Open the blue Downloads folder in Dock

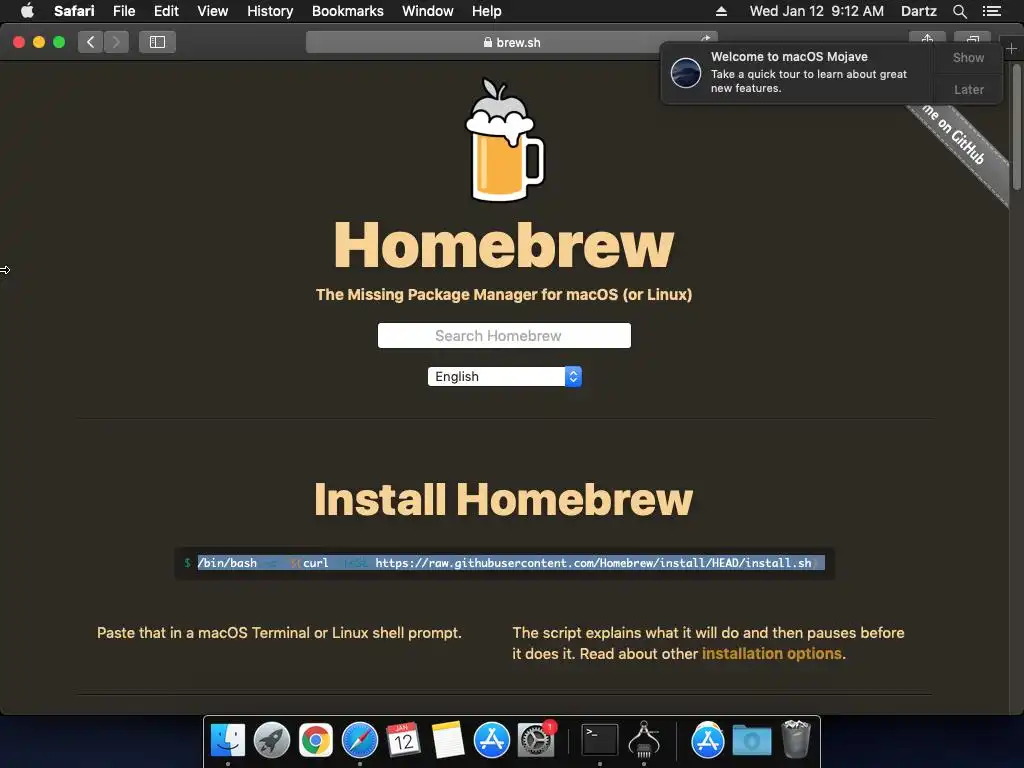[x=752, y=741]
